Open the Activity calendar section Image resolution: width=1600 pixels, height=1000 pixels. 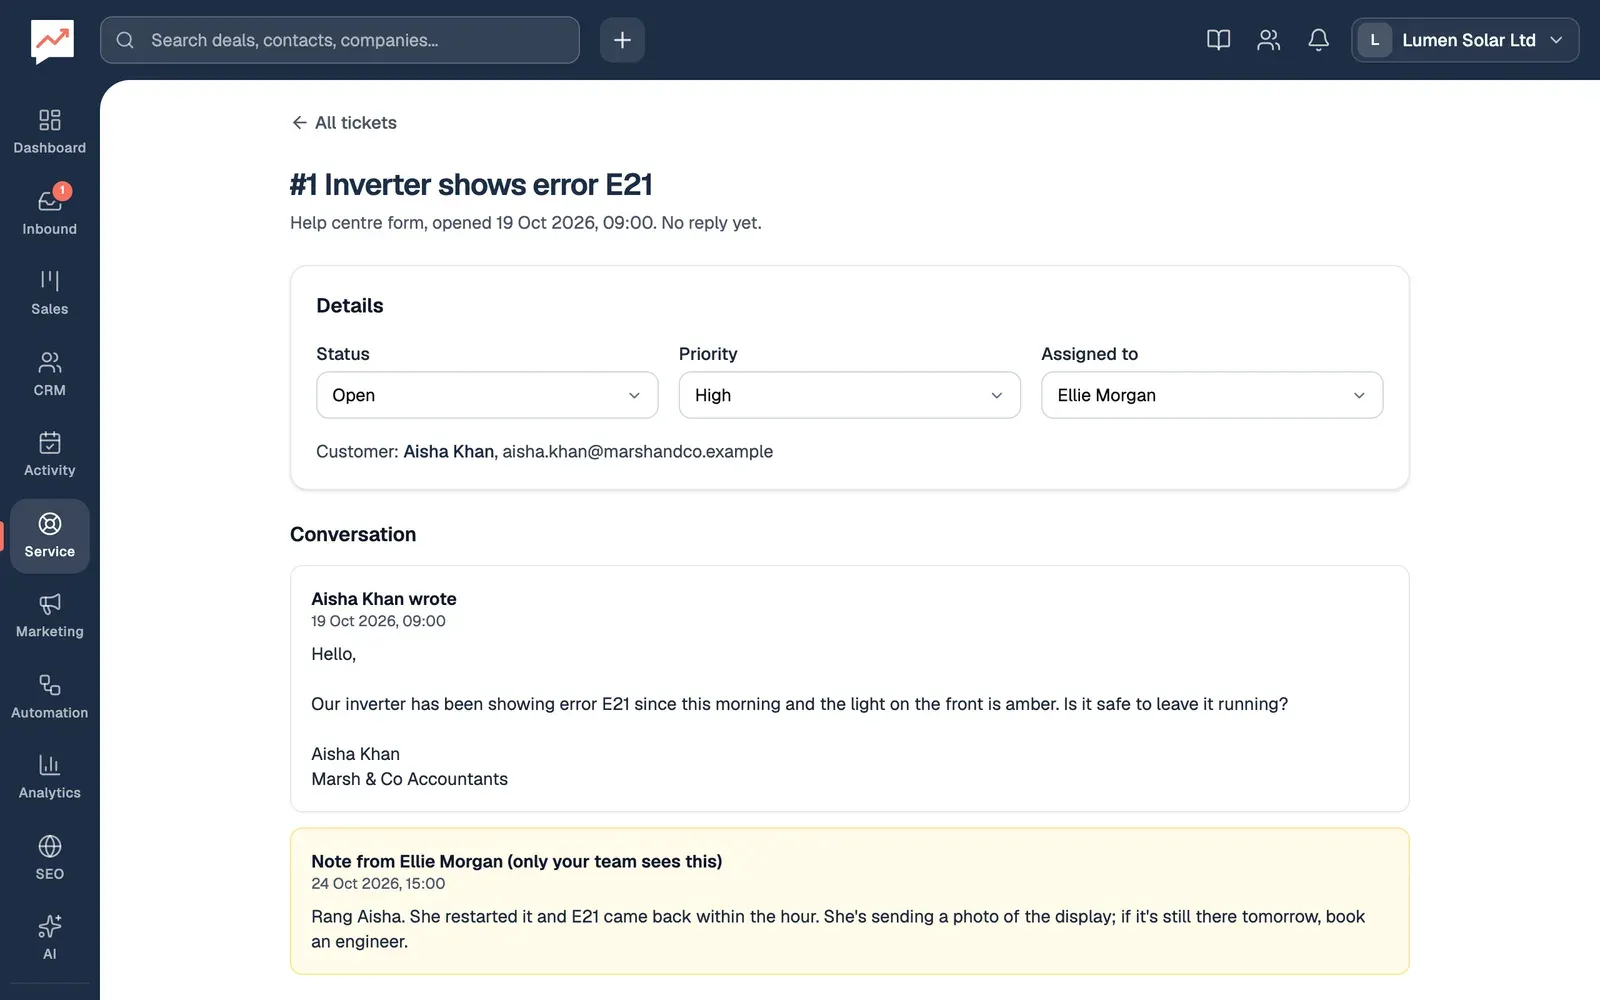(x=50, y=454)
